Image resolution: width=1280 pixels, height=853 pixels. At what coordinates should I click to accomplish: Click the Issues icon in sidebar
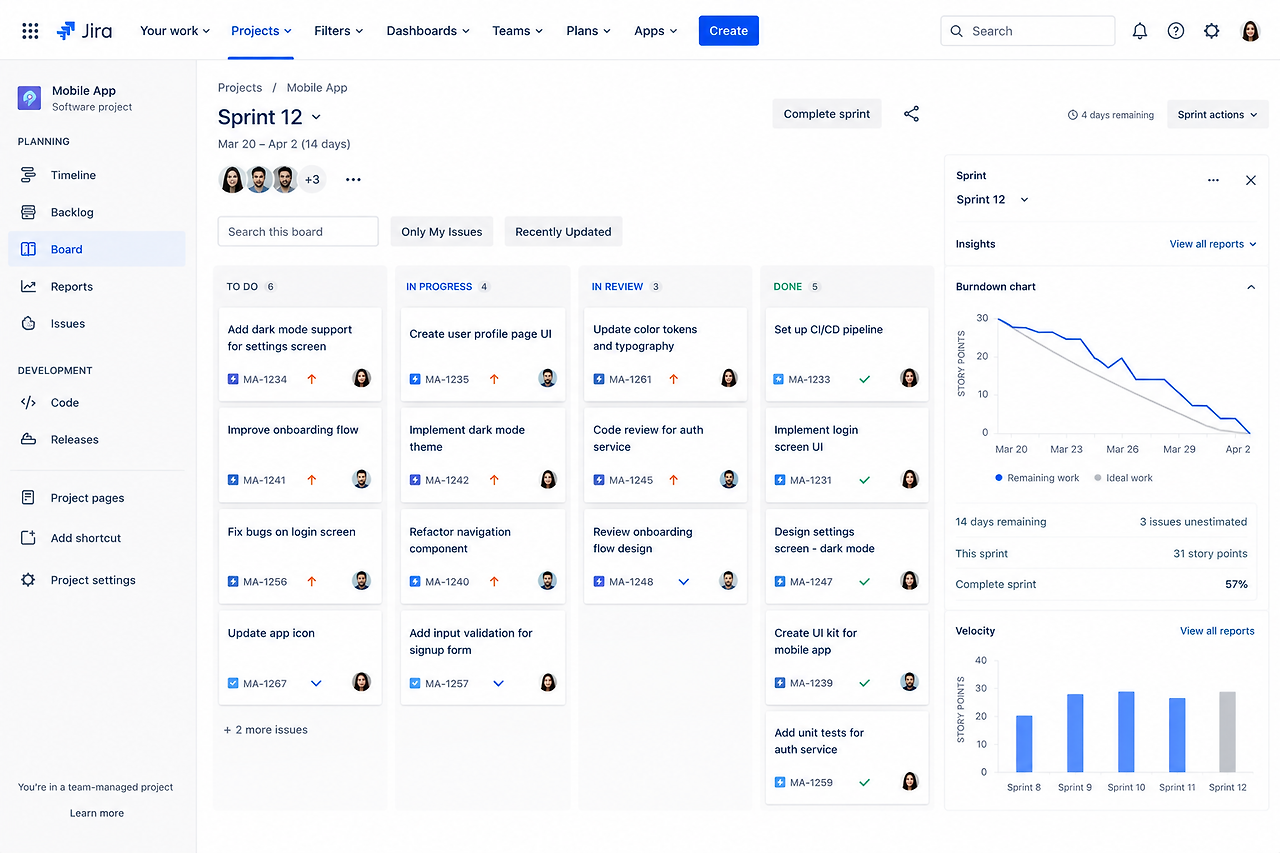point(29,323)
